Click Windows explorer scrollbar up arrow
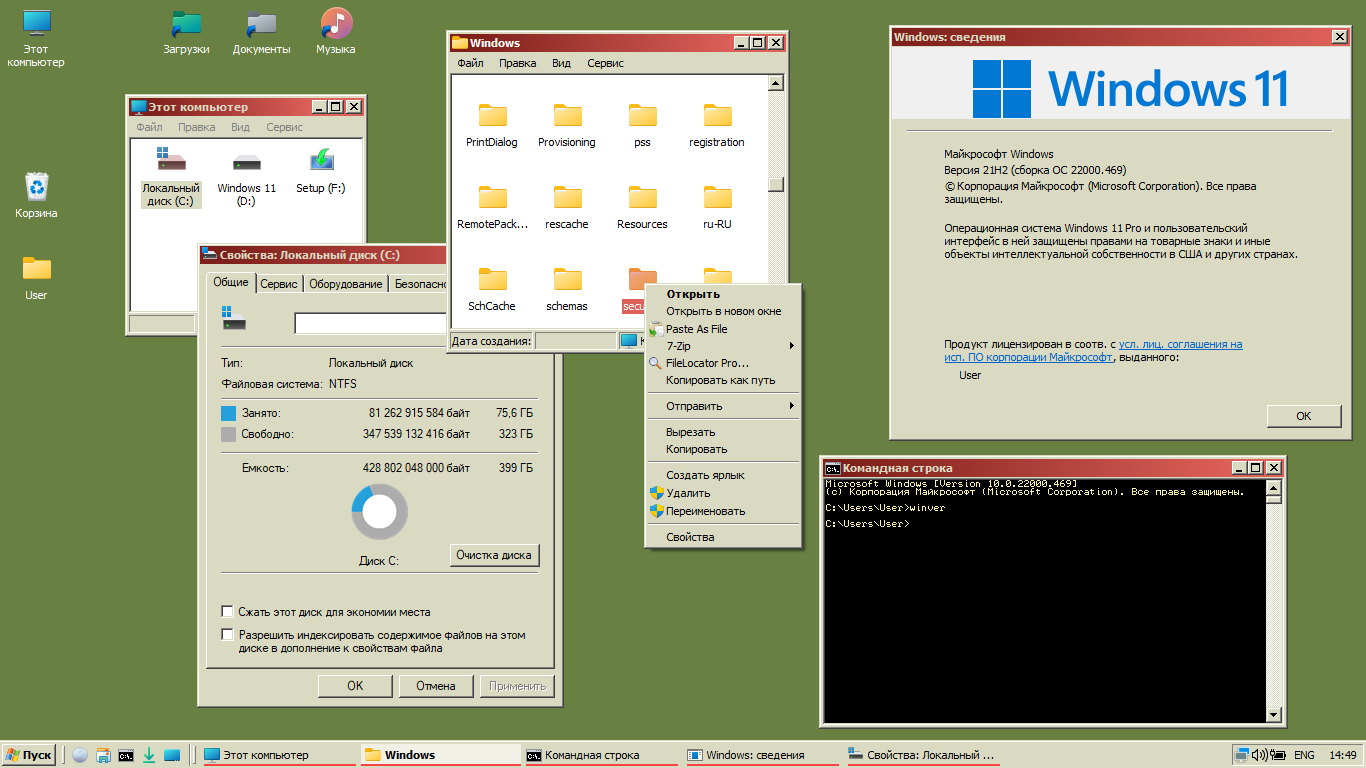 (775, 84)
